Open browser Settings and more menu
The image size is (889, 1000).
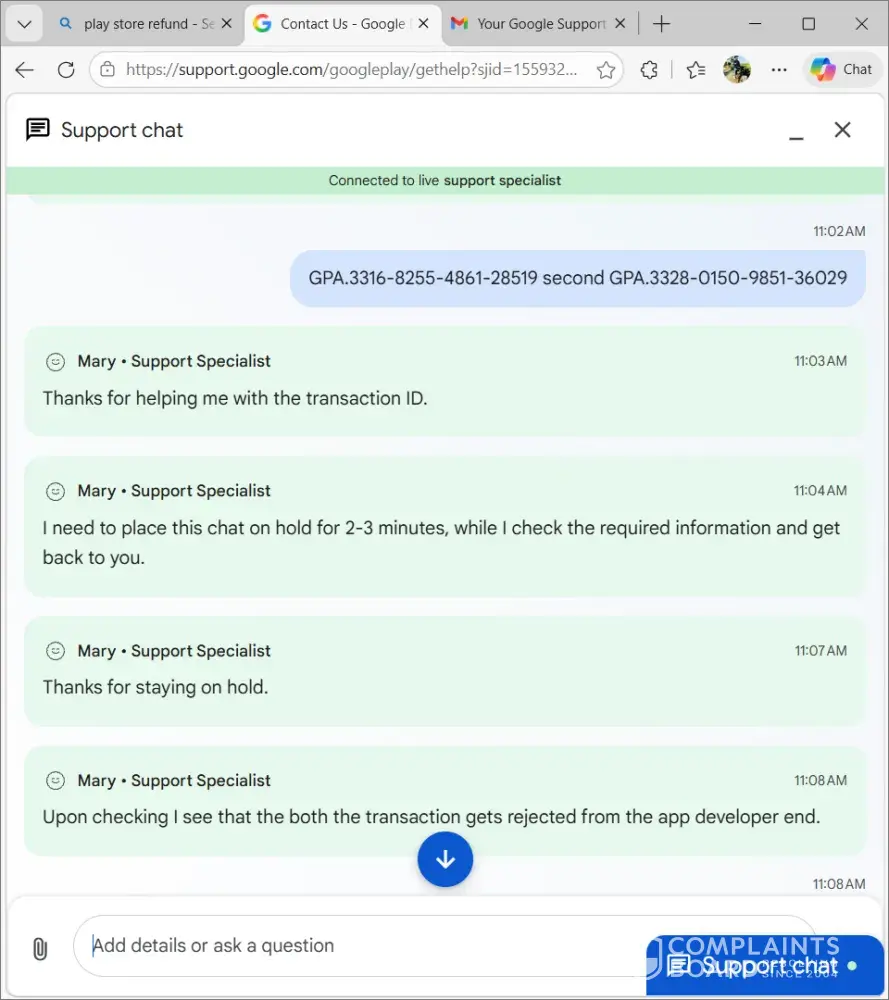[x=779, y=69]
